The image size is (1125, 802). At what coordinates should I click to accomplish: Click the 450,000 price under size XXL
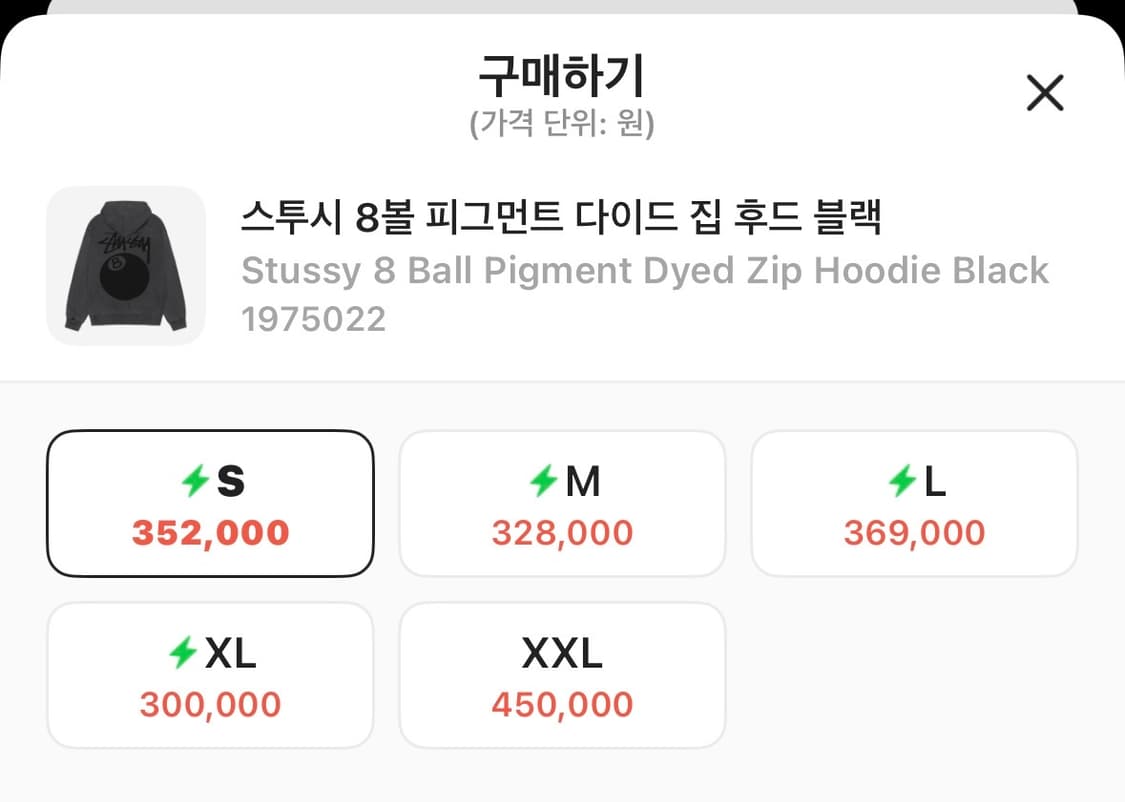click(x=562, y=704)
